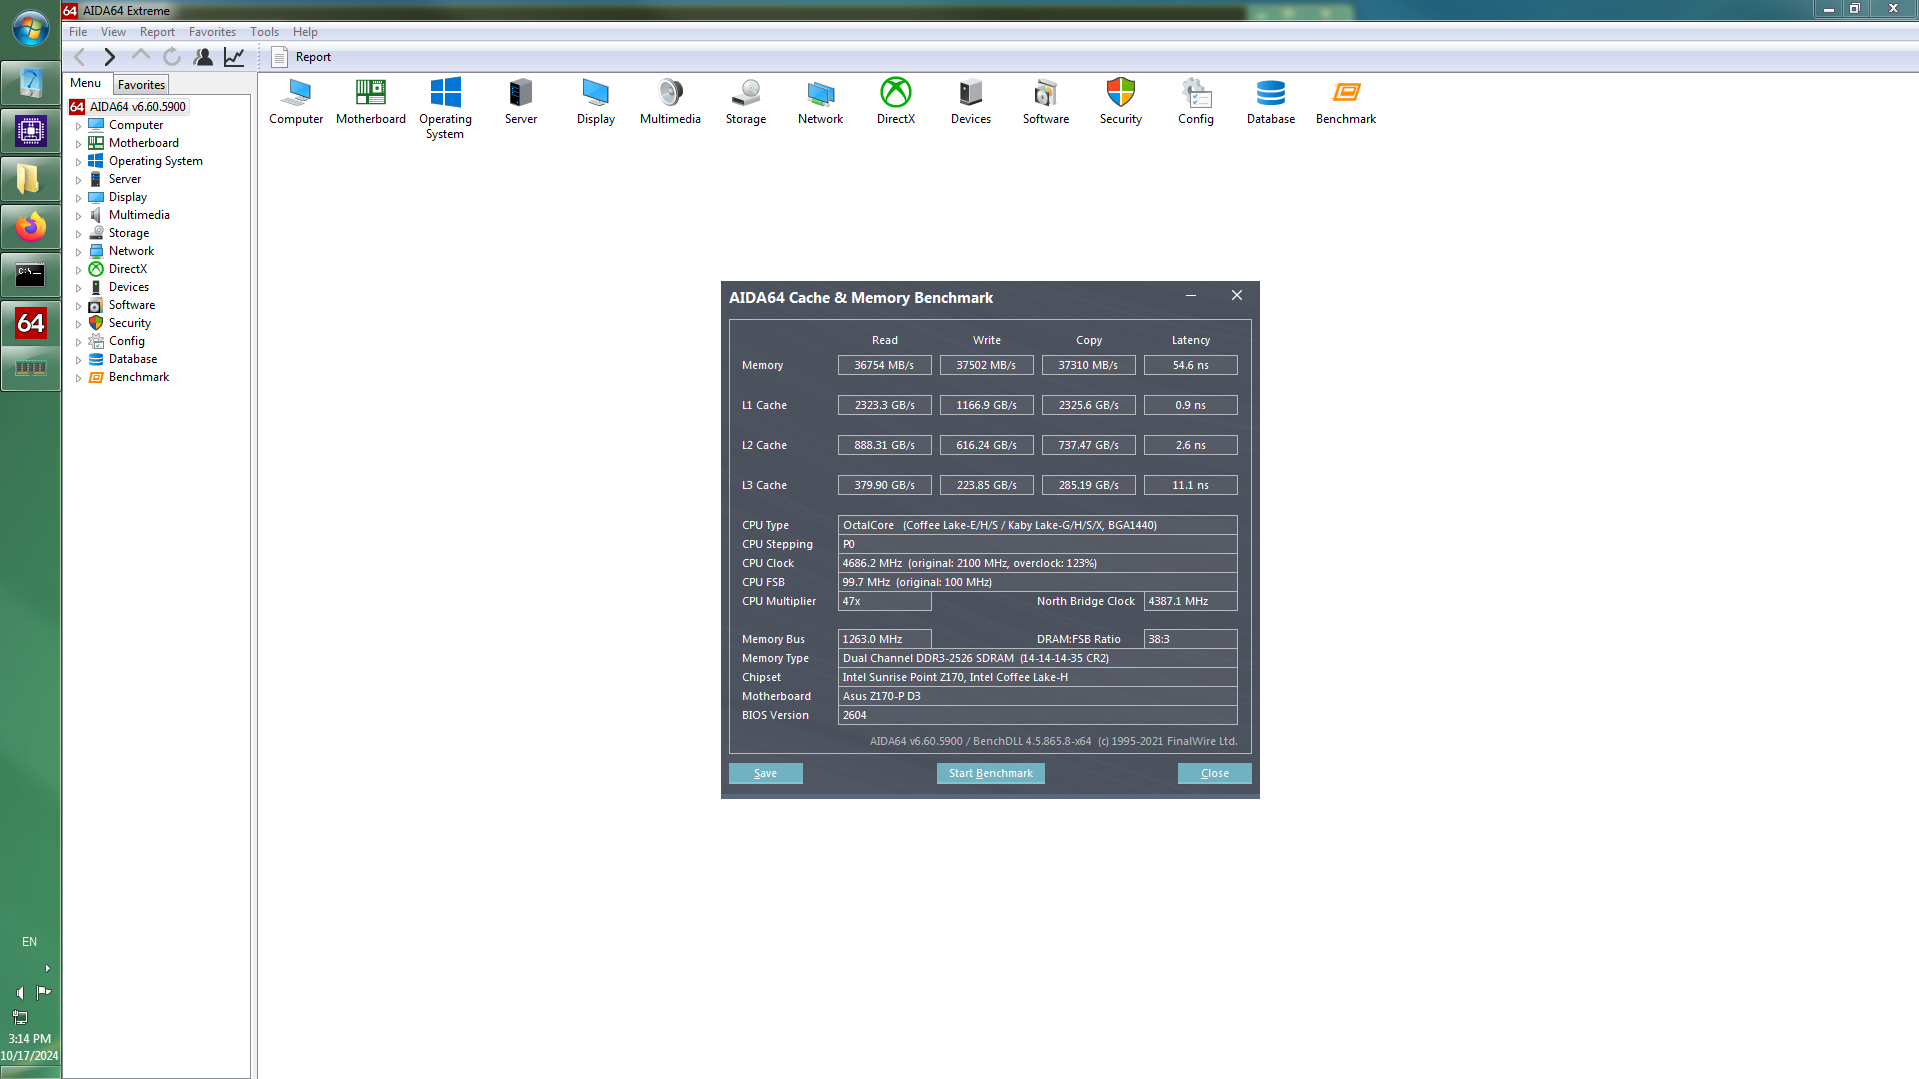Image resolution: width=1919 pixels, height=1079 pixels.
Task: Expand the Multimedia tree node
Action: (x=79, y=216)
